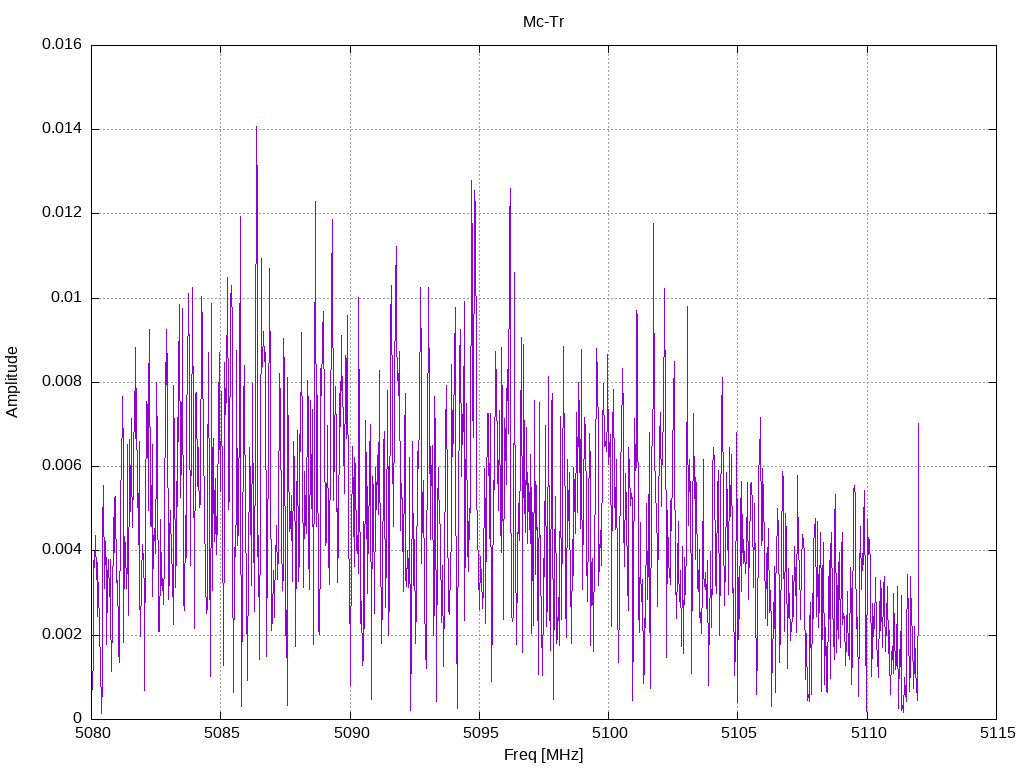Click the x-axis tick label 5095
The image size is (1024, 768).
pyautogui.click(x=480, y=733)
